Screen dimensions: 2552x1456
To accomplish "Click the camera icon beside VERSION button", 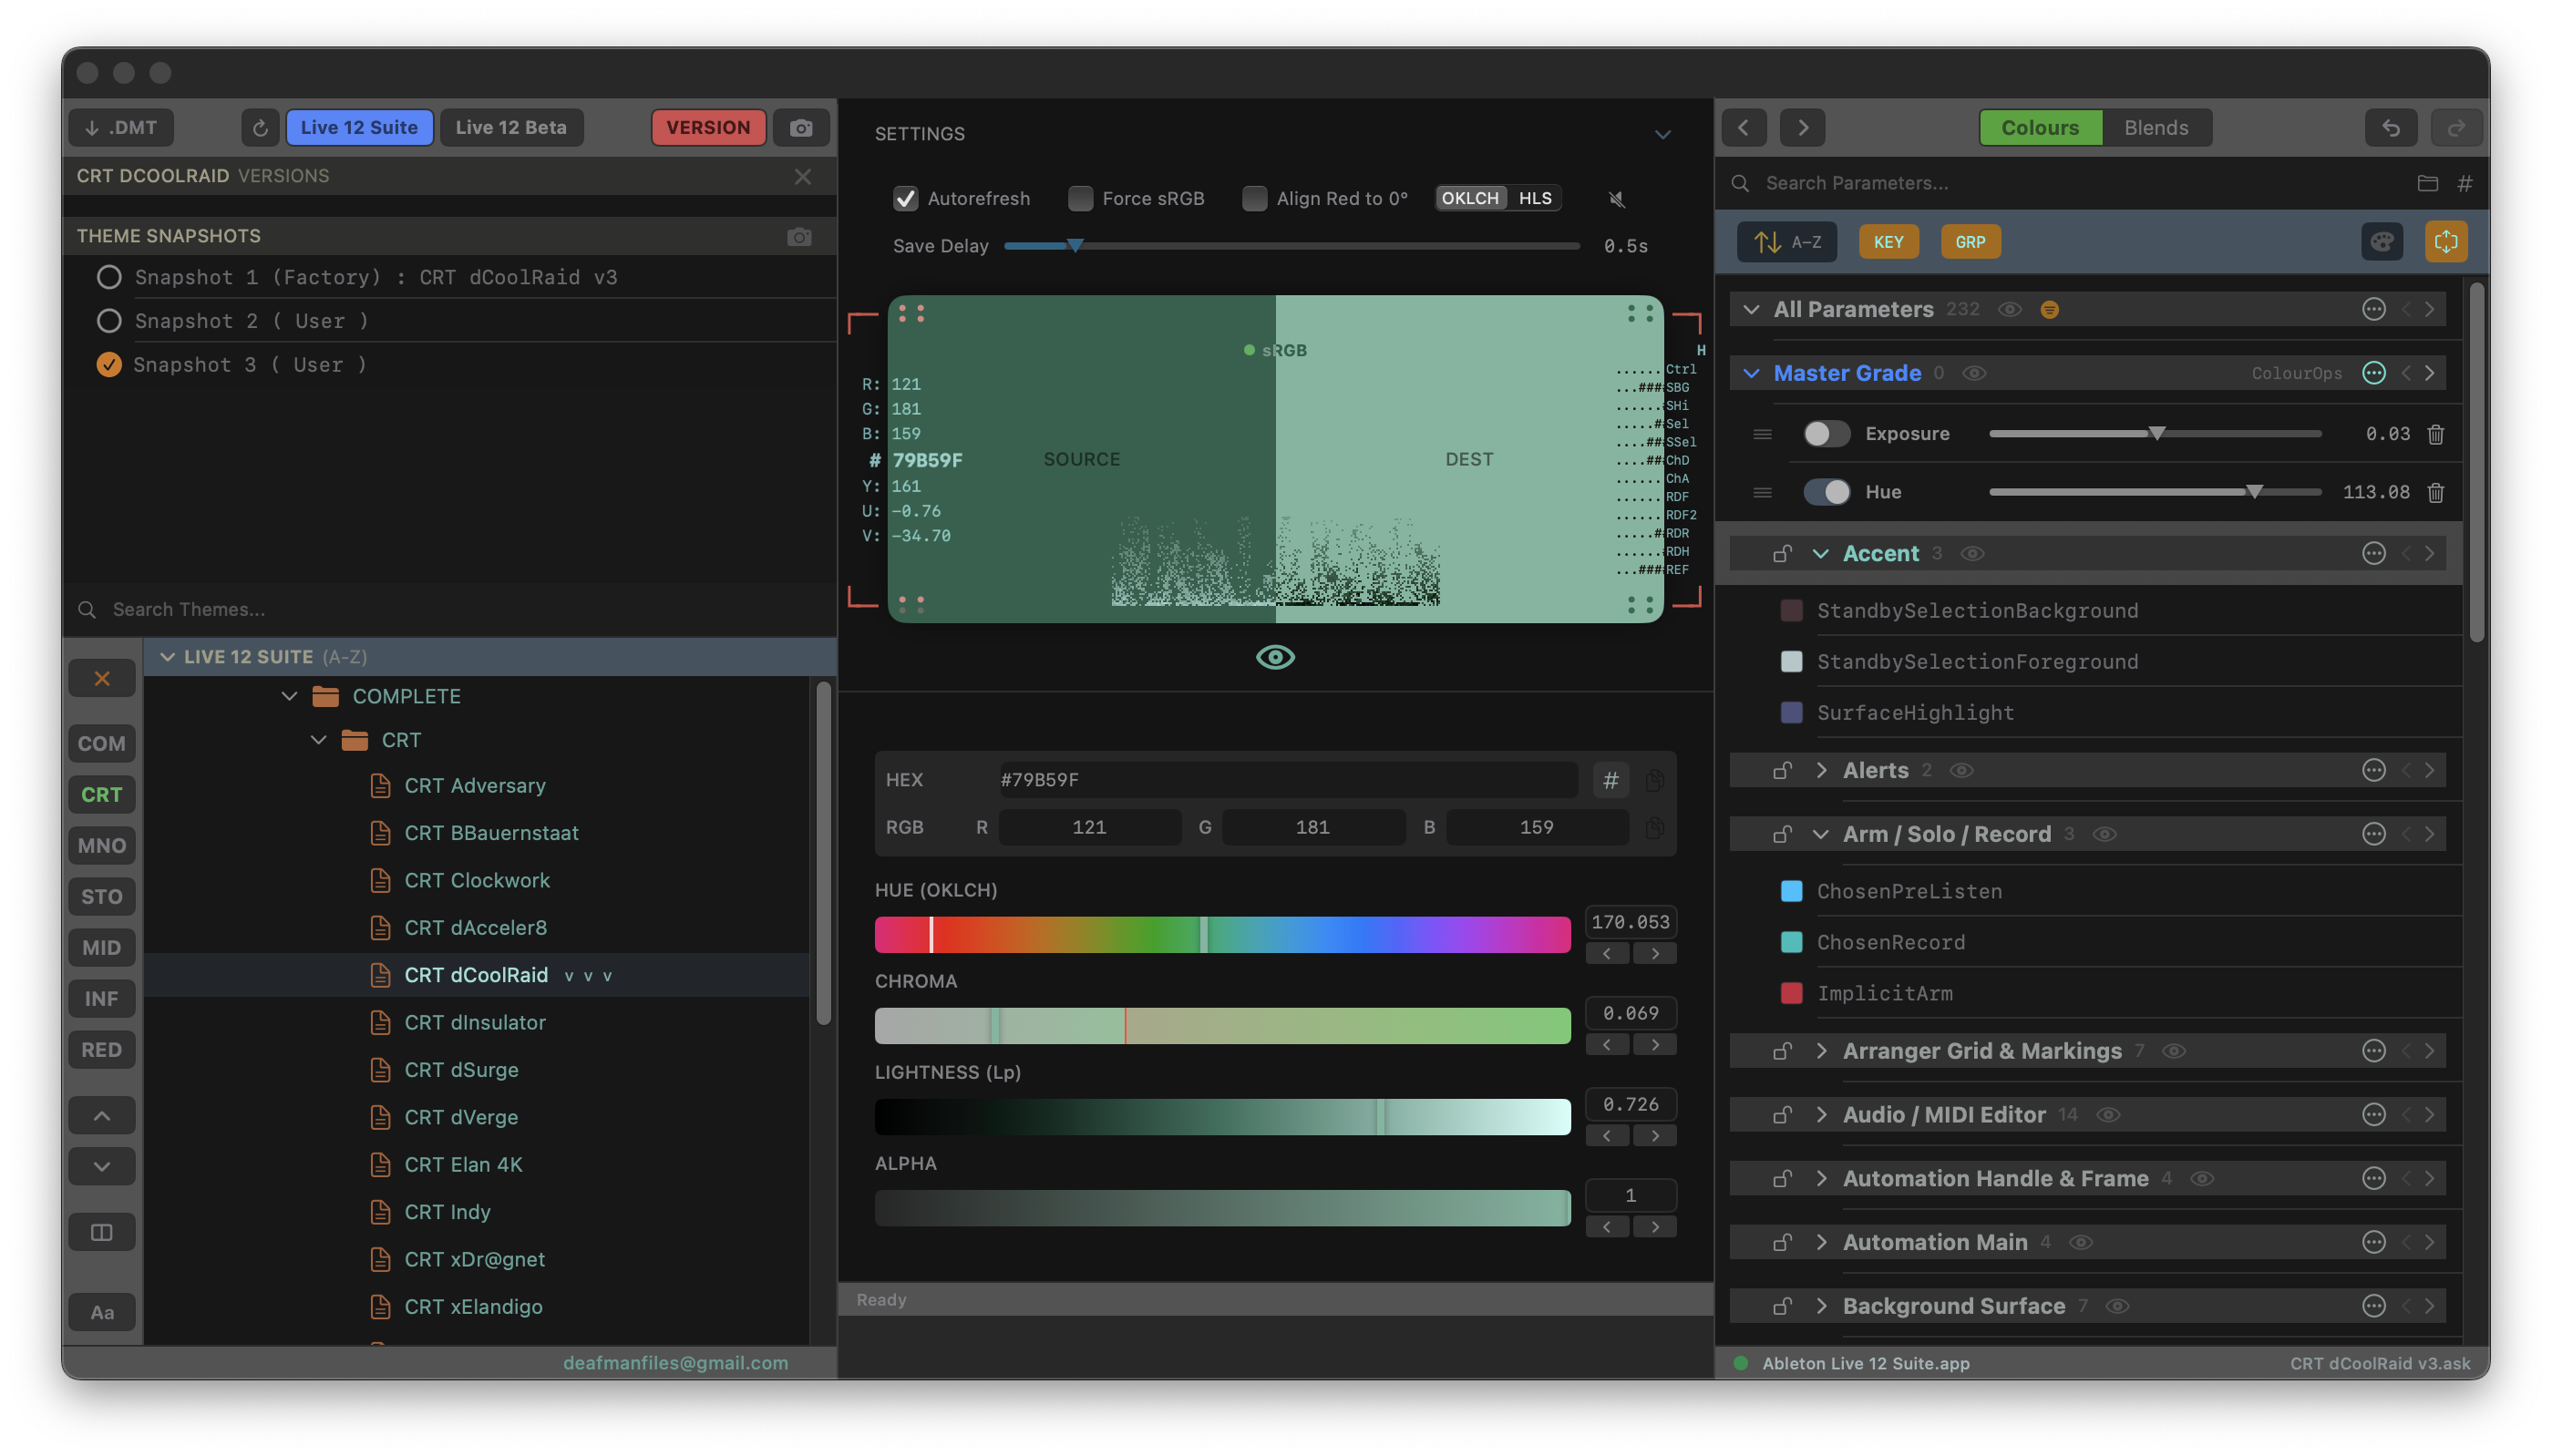I will (x=801, y=128).
